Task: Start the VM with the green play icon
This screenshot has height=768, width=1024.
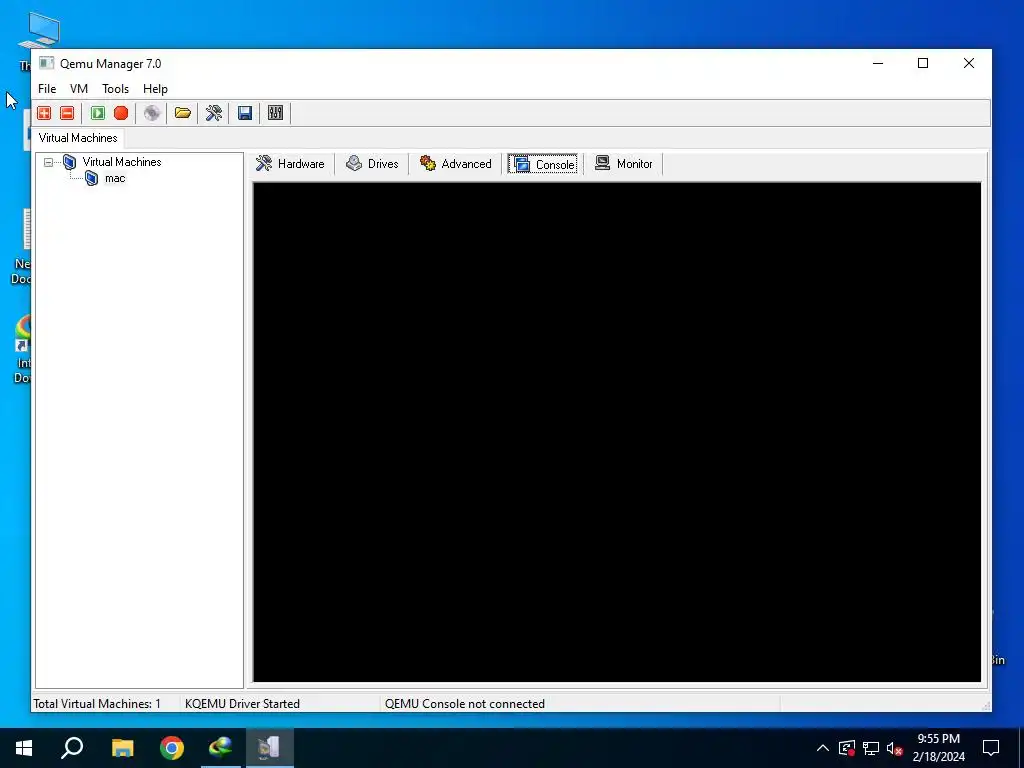Action: [x=98, y=113]
